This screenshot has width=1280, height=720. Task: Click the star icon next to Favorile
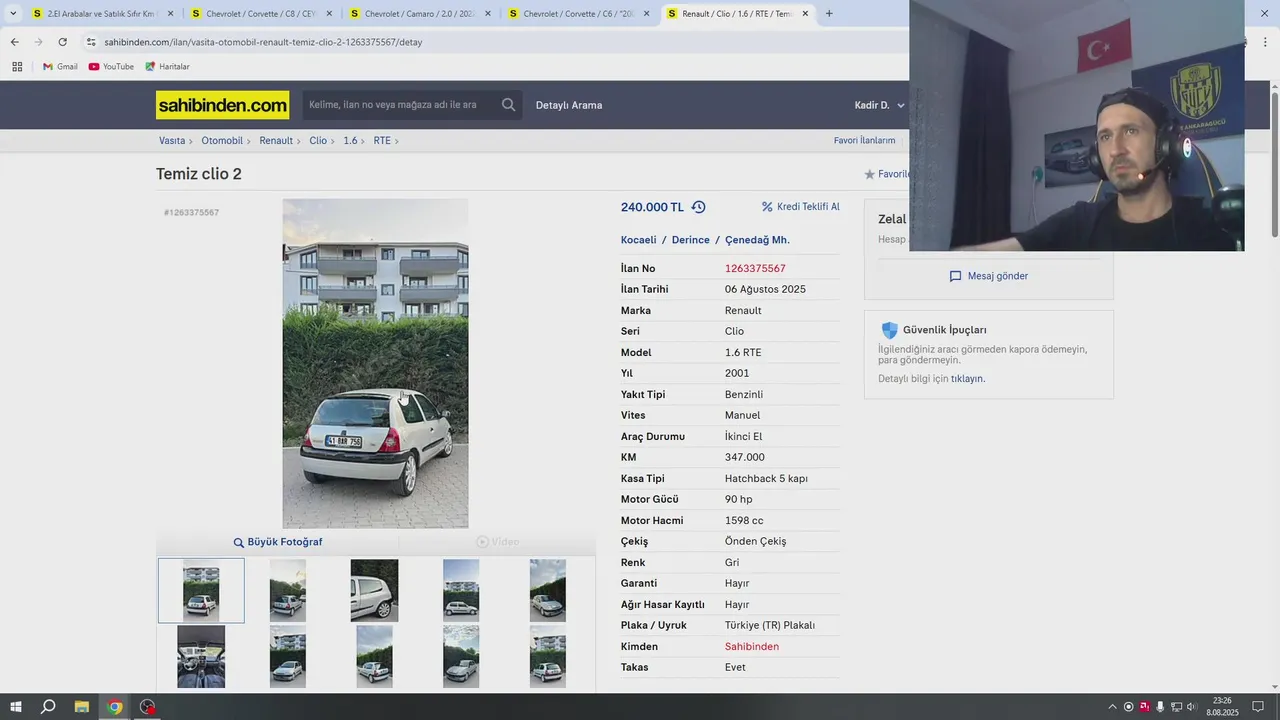pyautogui.click(x=869, y=174)
